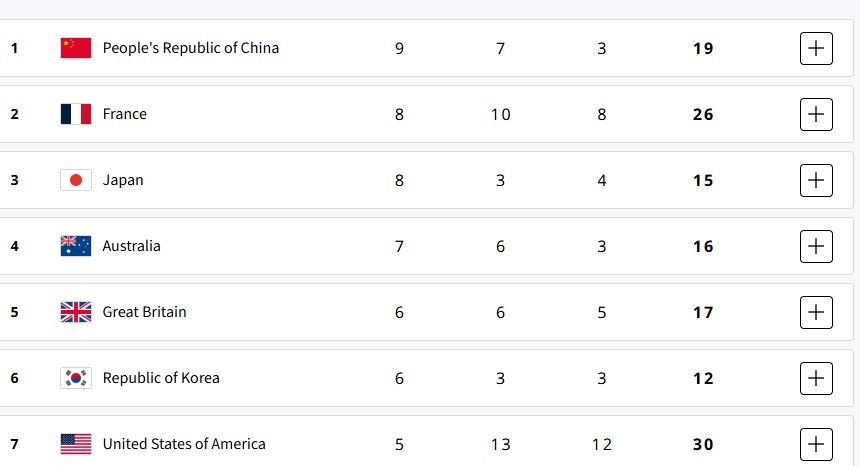Click the France flag icon
The height and width of the screenshot is (466, 860).
(76, 114)
